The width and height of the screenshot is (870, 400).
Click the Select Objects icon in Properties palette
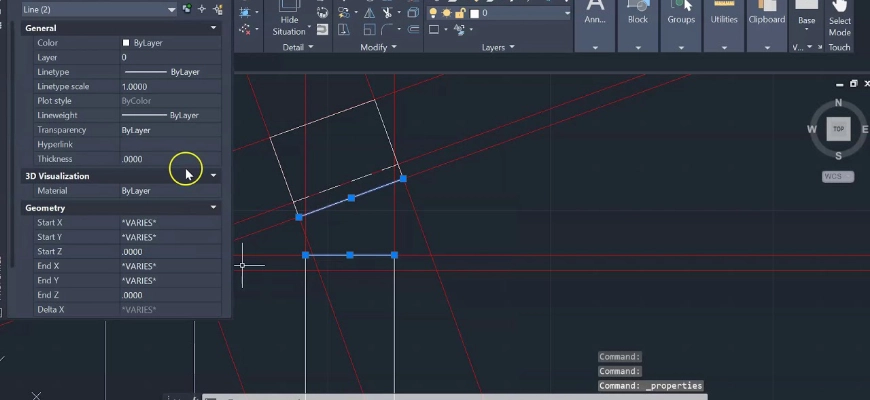202,9
